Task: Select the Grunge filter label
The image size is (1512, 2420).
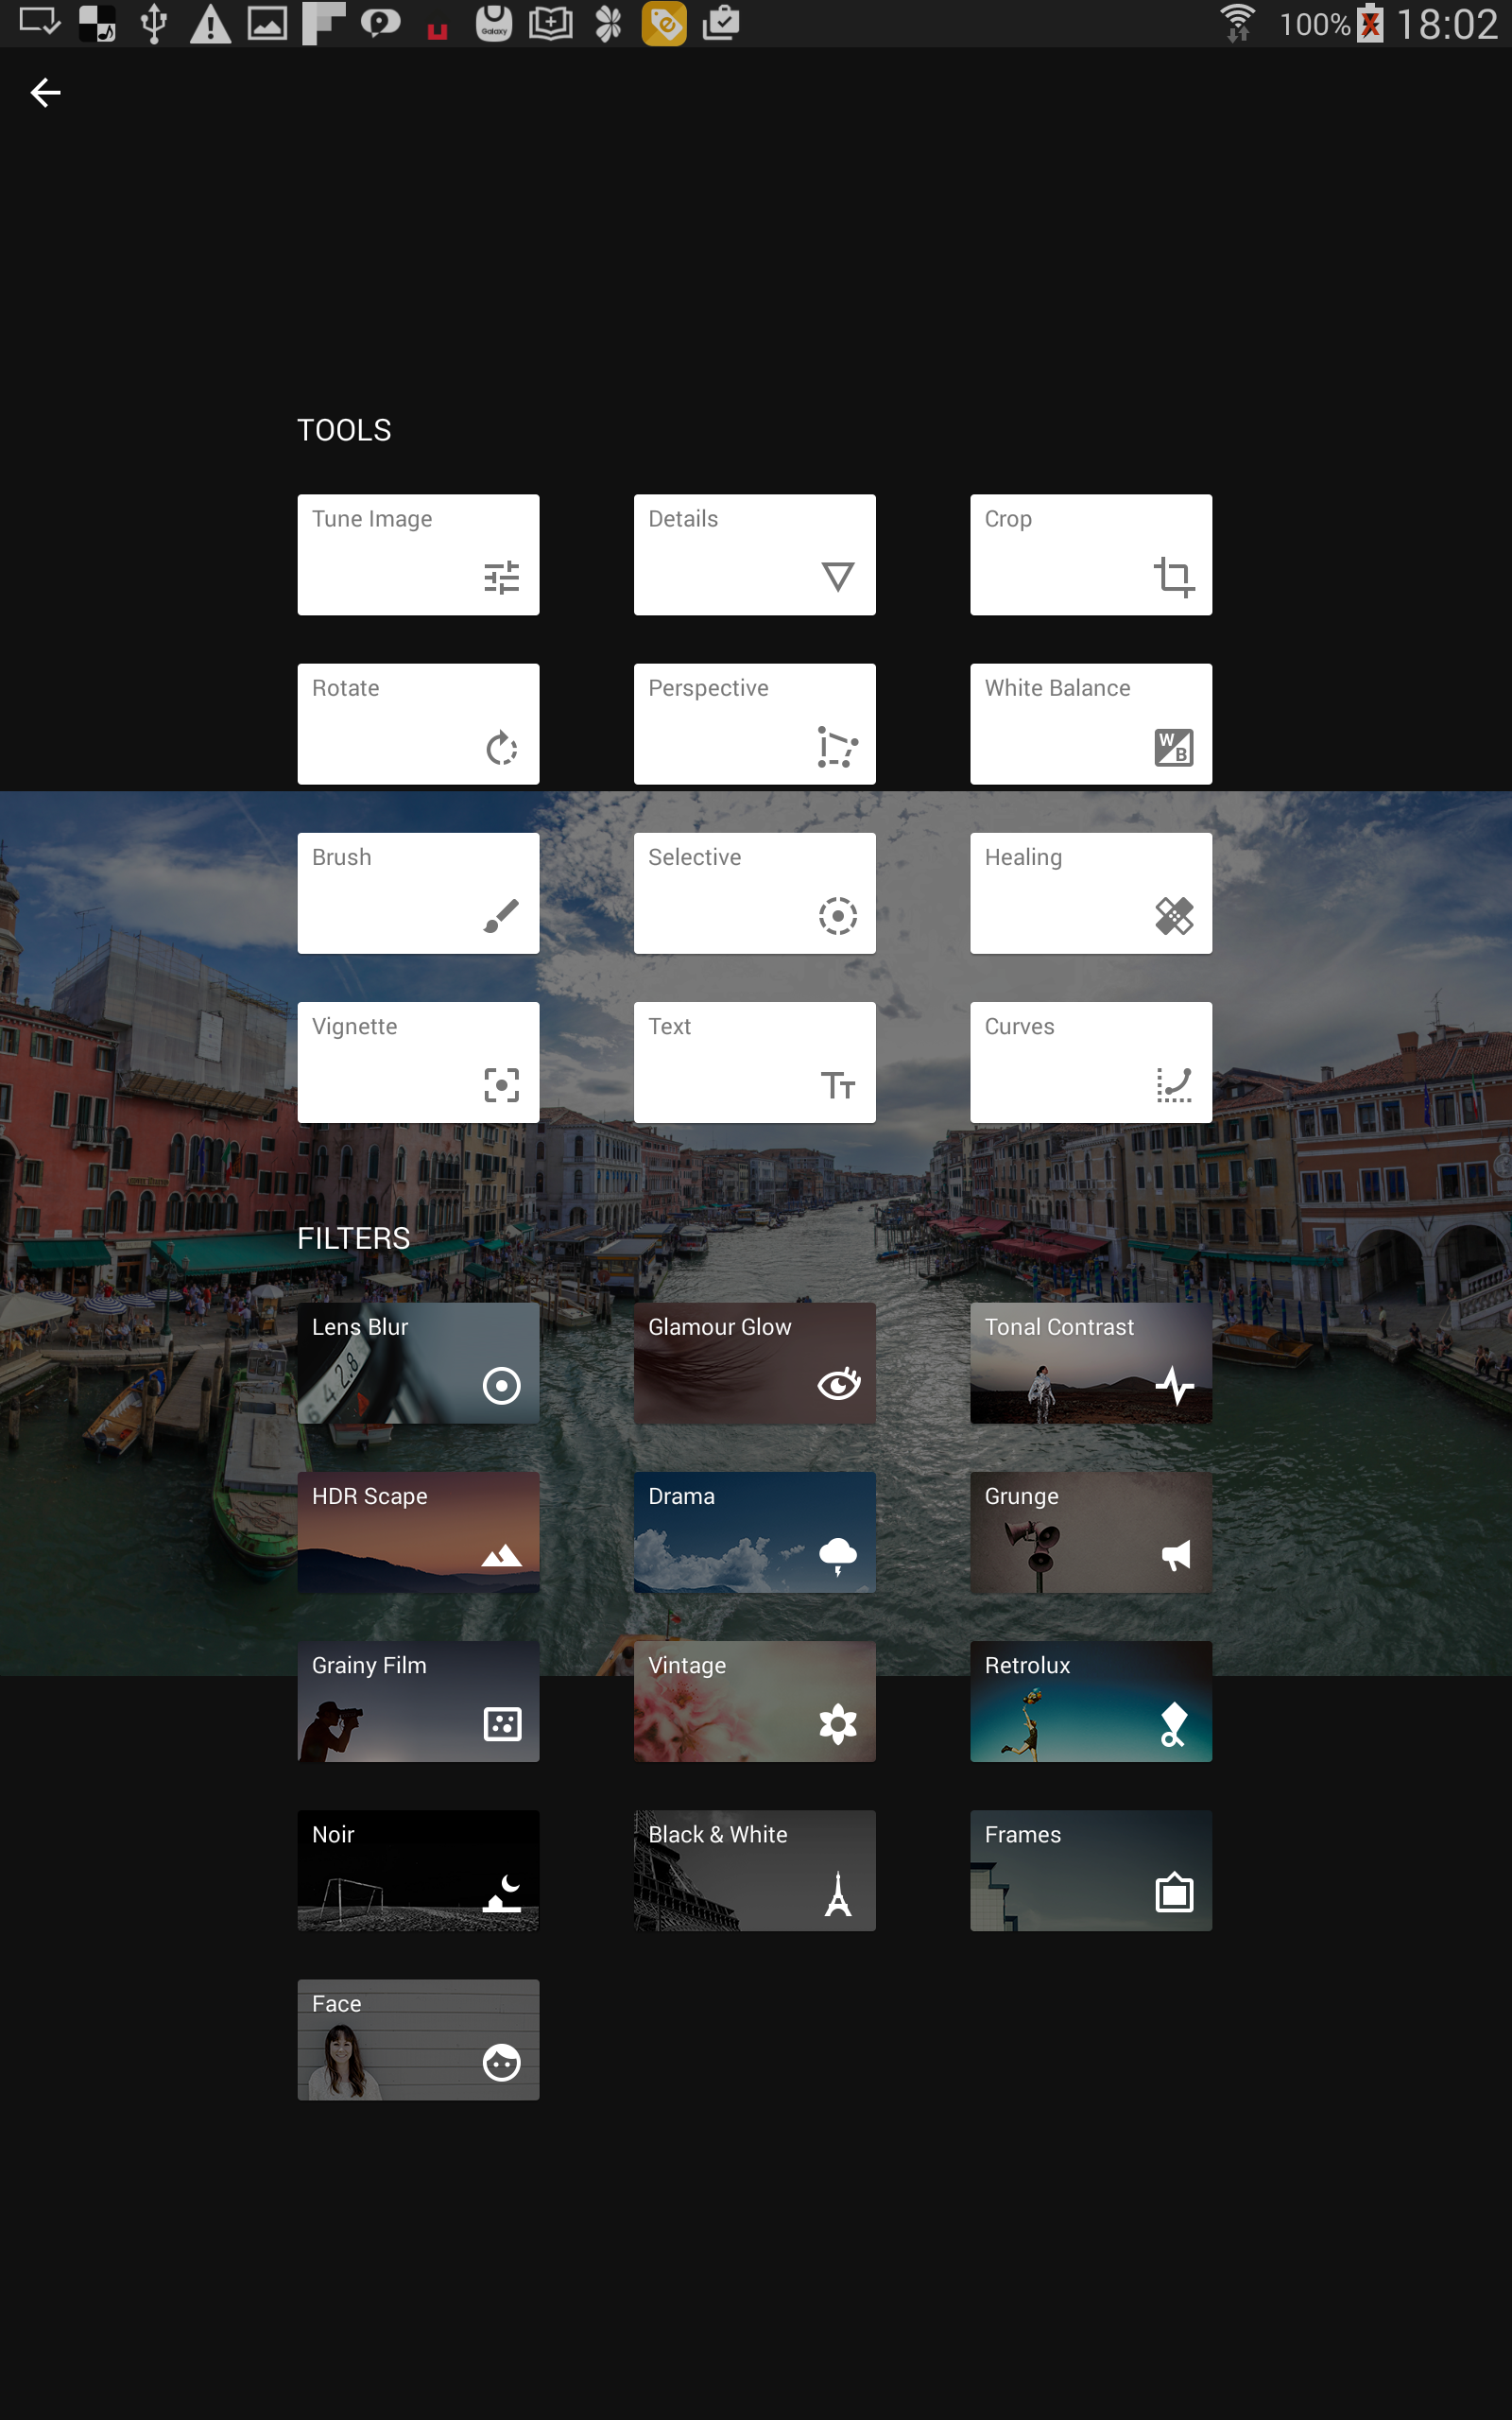Action: click(1021, 1496)
